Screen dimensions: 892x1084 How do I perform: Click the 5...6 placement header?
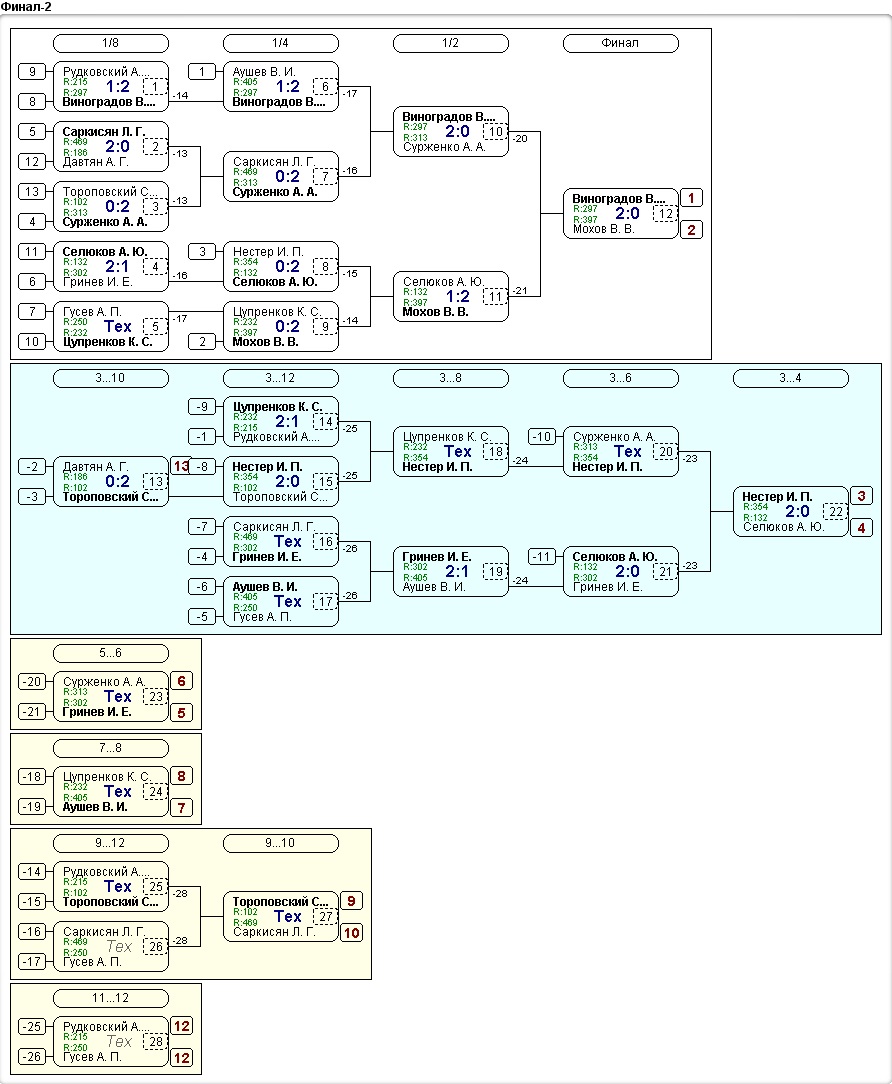click(111, 653)
